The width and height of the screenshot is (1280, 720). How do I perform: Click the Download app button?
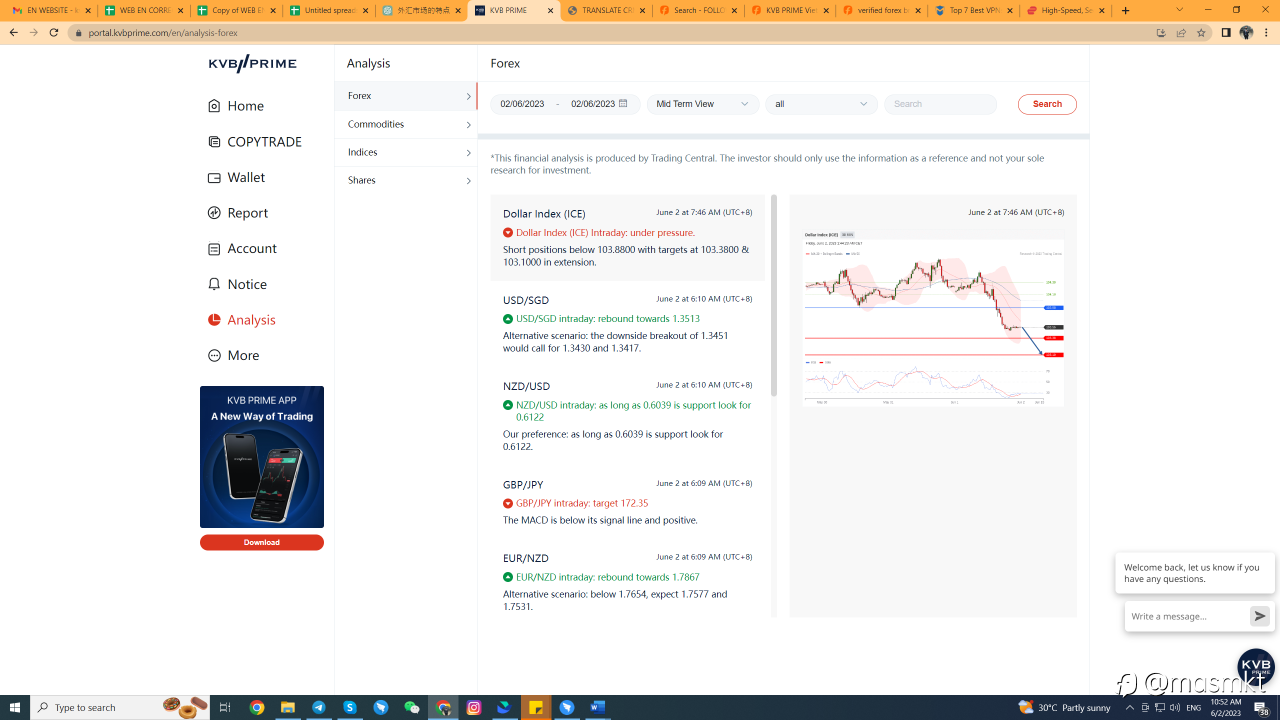click(x=262, y=542)
